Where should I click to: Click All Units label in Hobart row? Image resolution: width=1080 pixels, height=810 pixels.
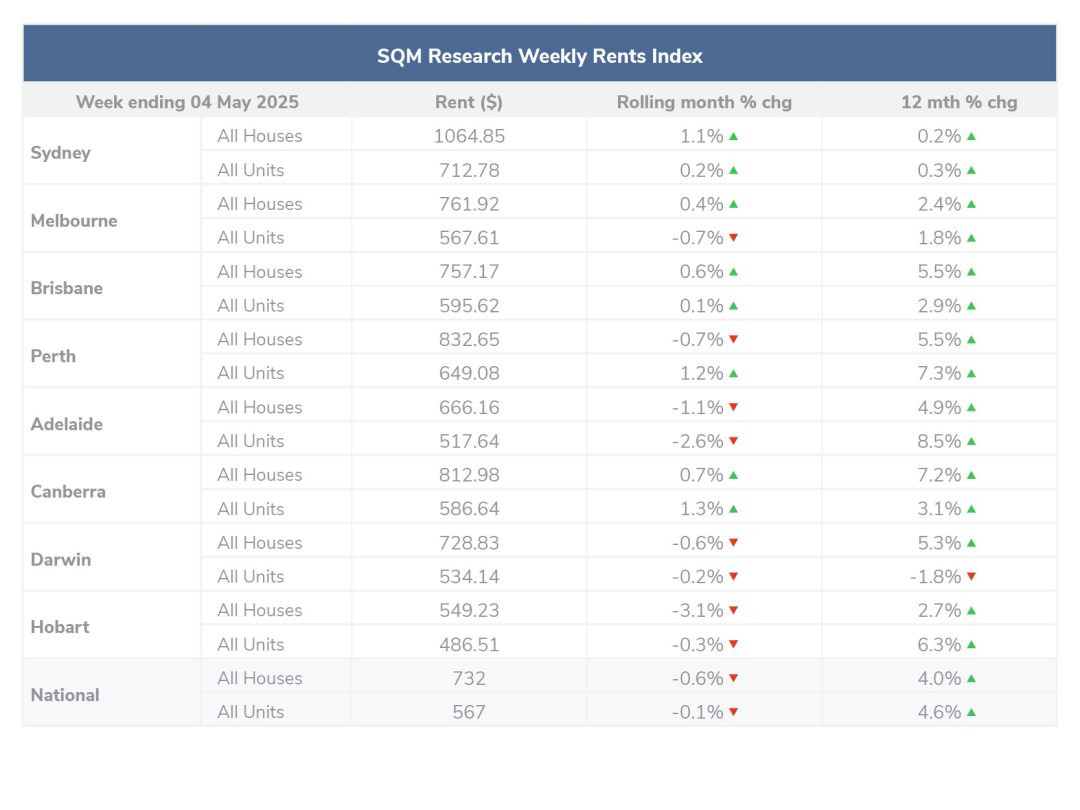[x=251, y=645]
